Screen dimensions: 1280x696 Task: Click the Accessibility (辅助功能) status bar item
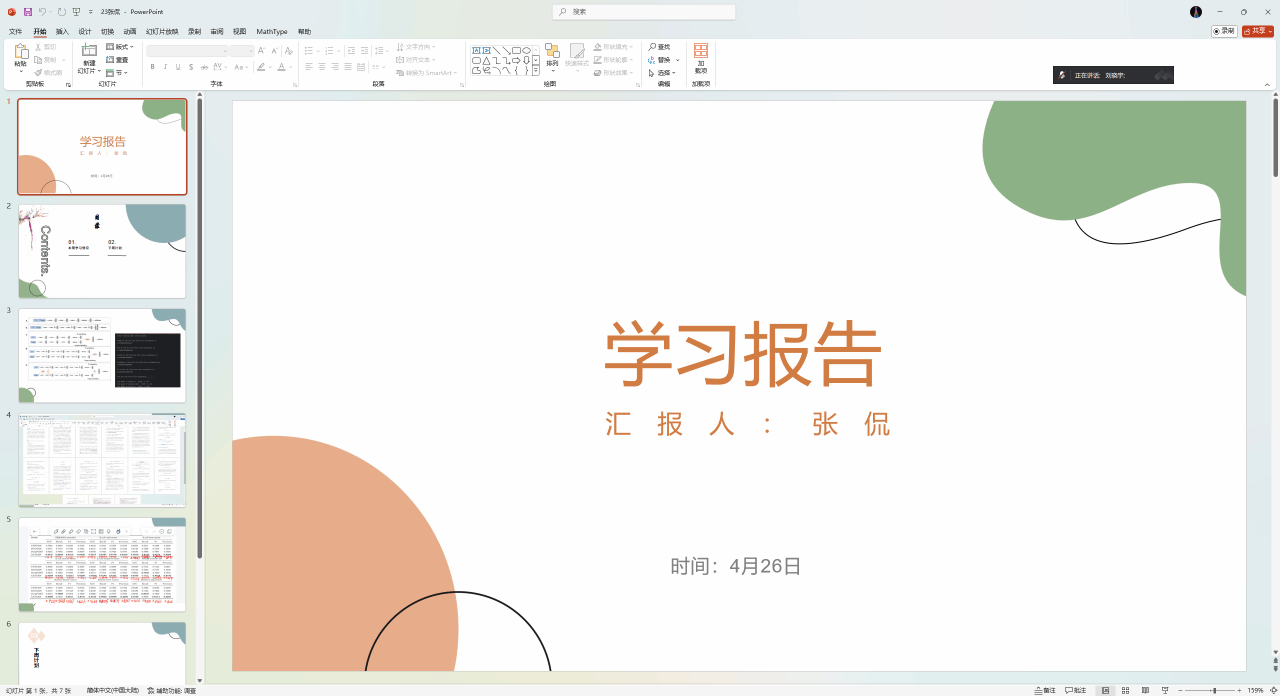pos(172,690)
